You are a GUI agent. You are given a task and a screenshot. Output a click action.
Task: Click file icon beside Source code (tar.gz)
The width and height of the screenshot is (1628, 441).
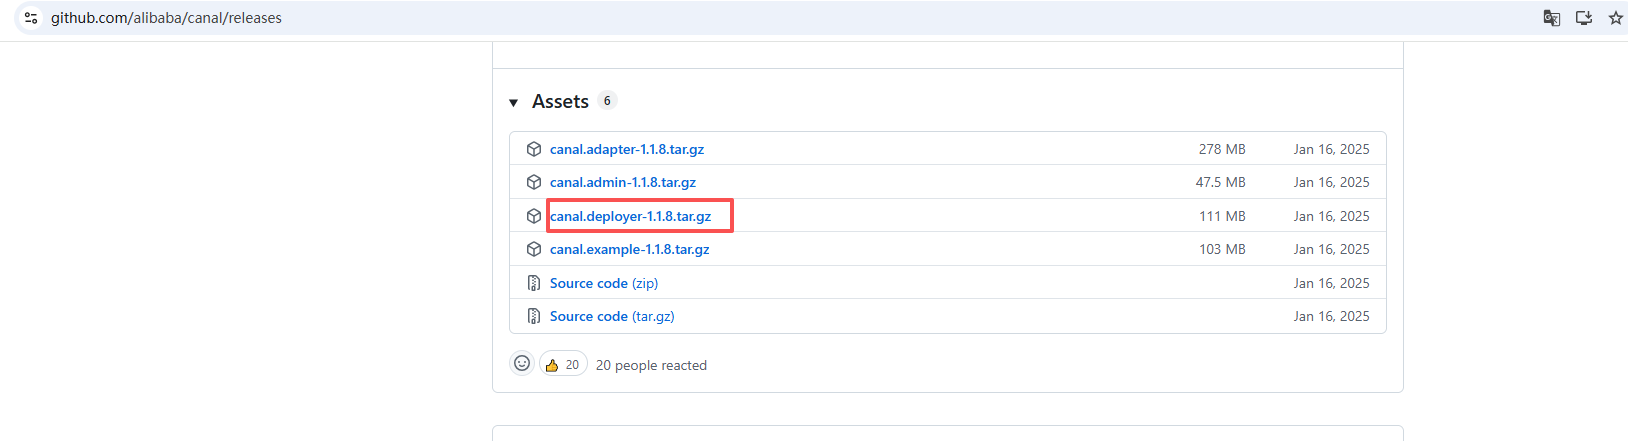[x=534, y=316]
